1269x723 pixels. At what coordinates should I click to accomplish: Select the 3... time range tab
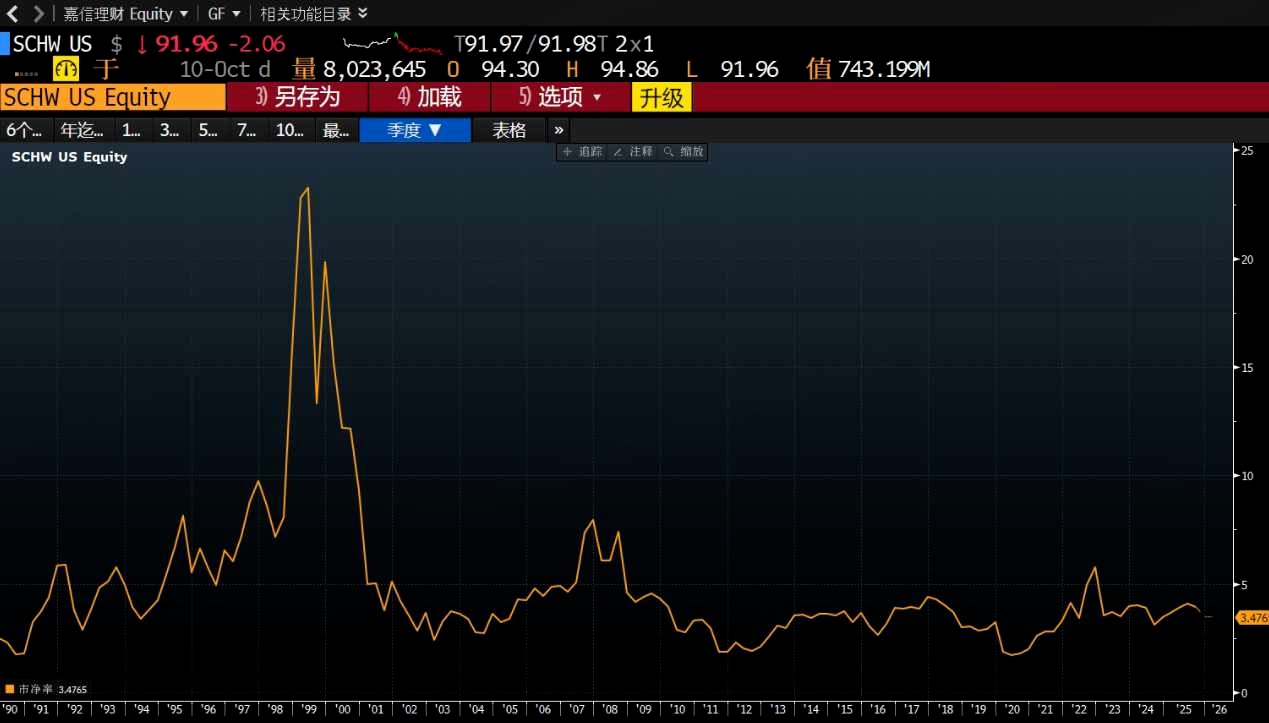170,130
